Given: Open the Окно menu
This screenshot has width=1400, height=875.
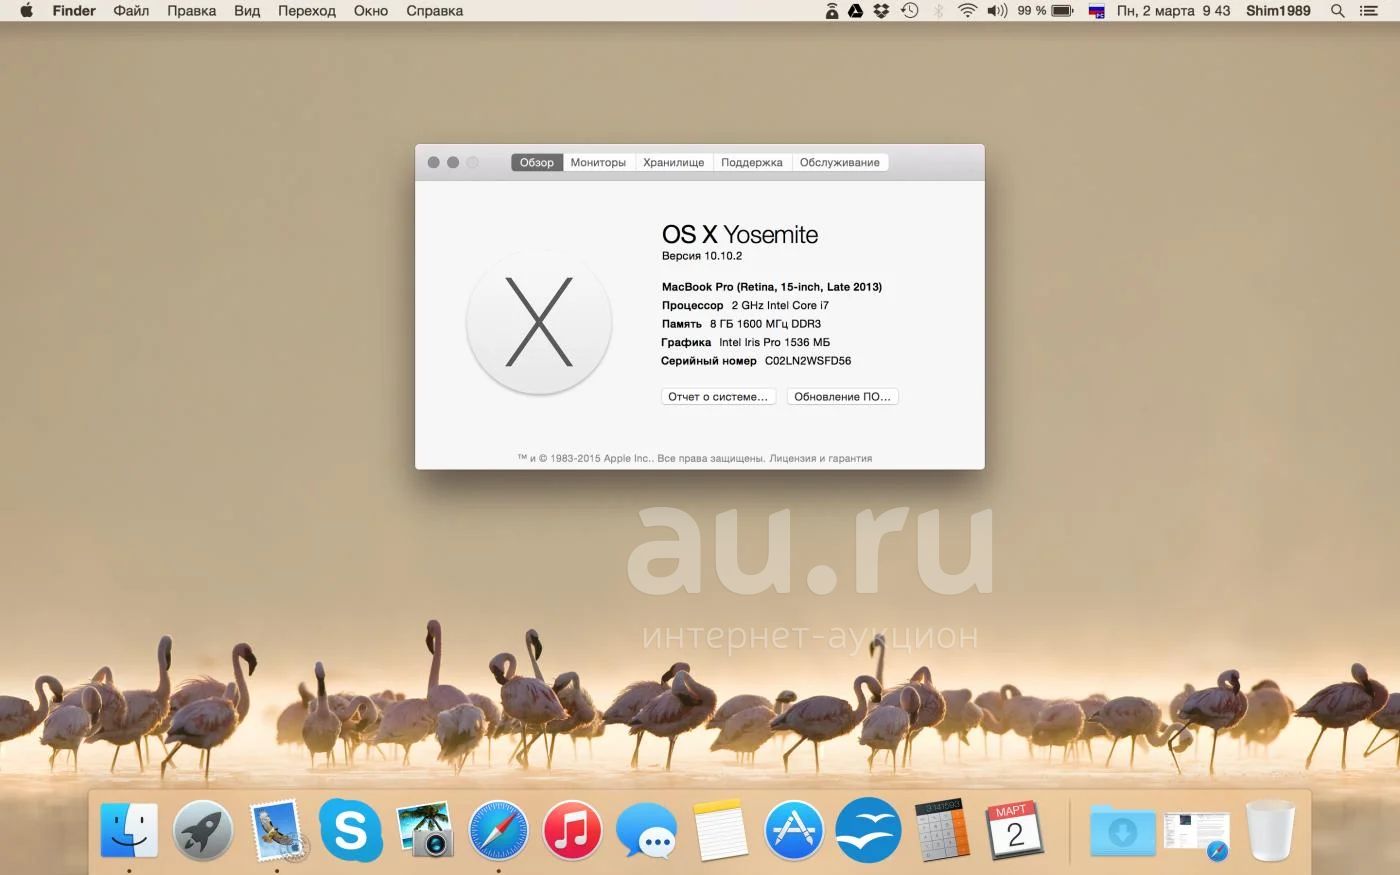Looking at the screenshot, I should tap(371, 11).
